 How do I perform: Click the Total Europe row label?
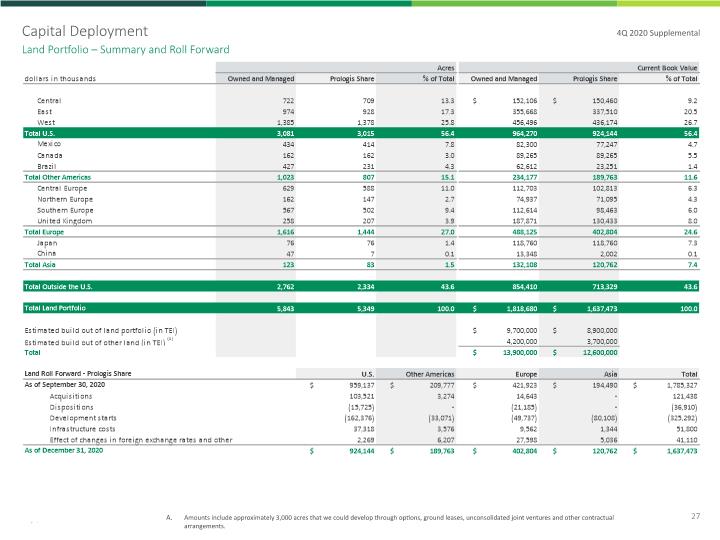coord(44,232)
